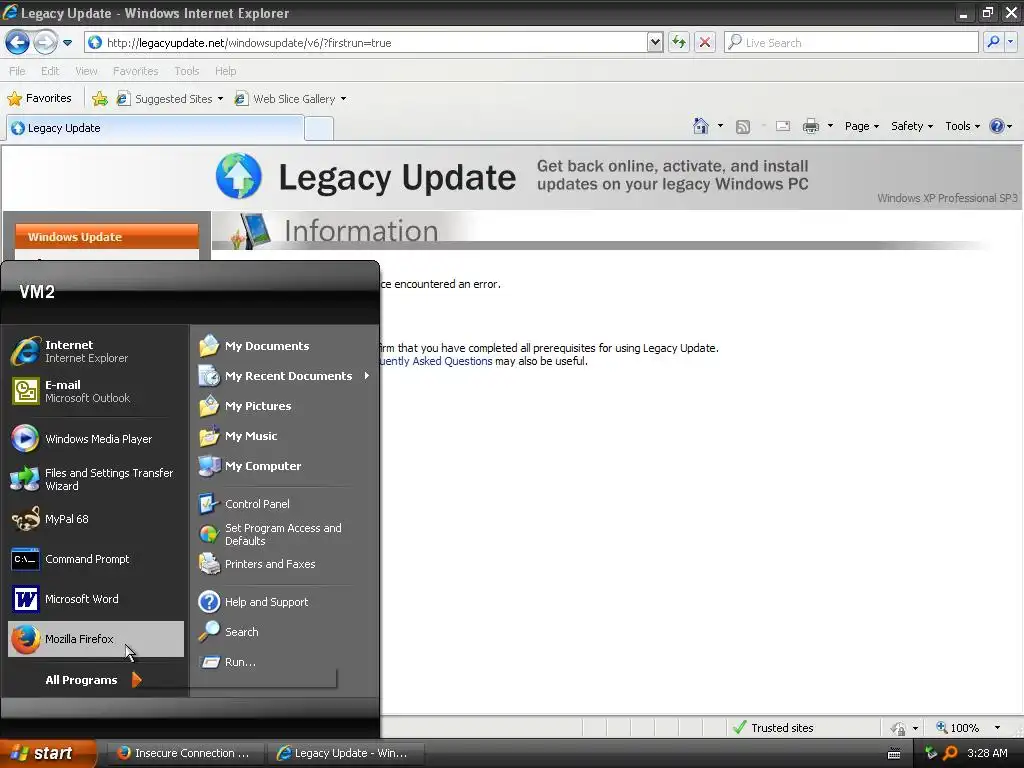1024x768 pixels.
Task: Open Microsoft Outlook E-mail entry
Action: click(95, 391)
